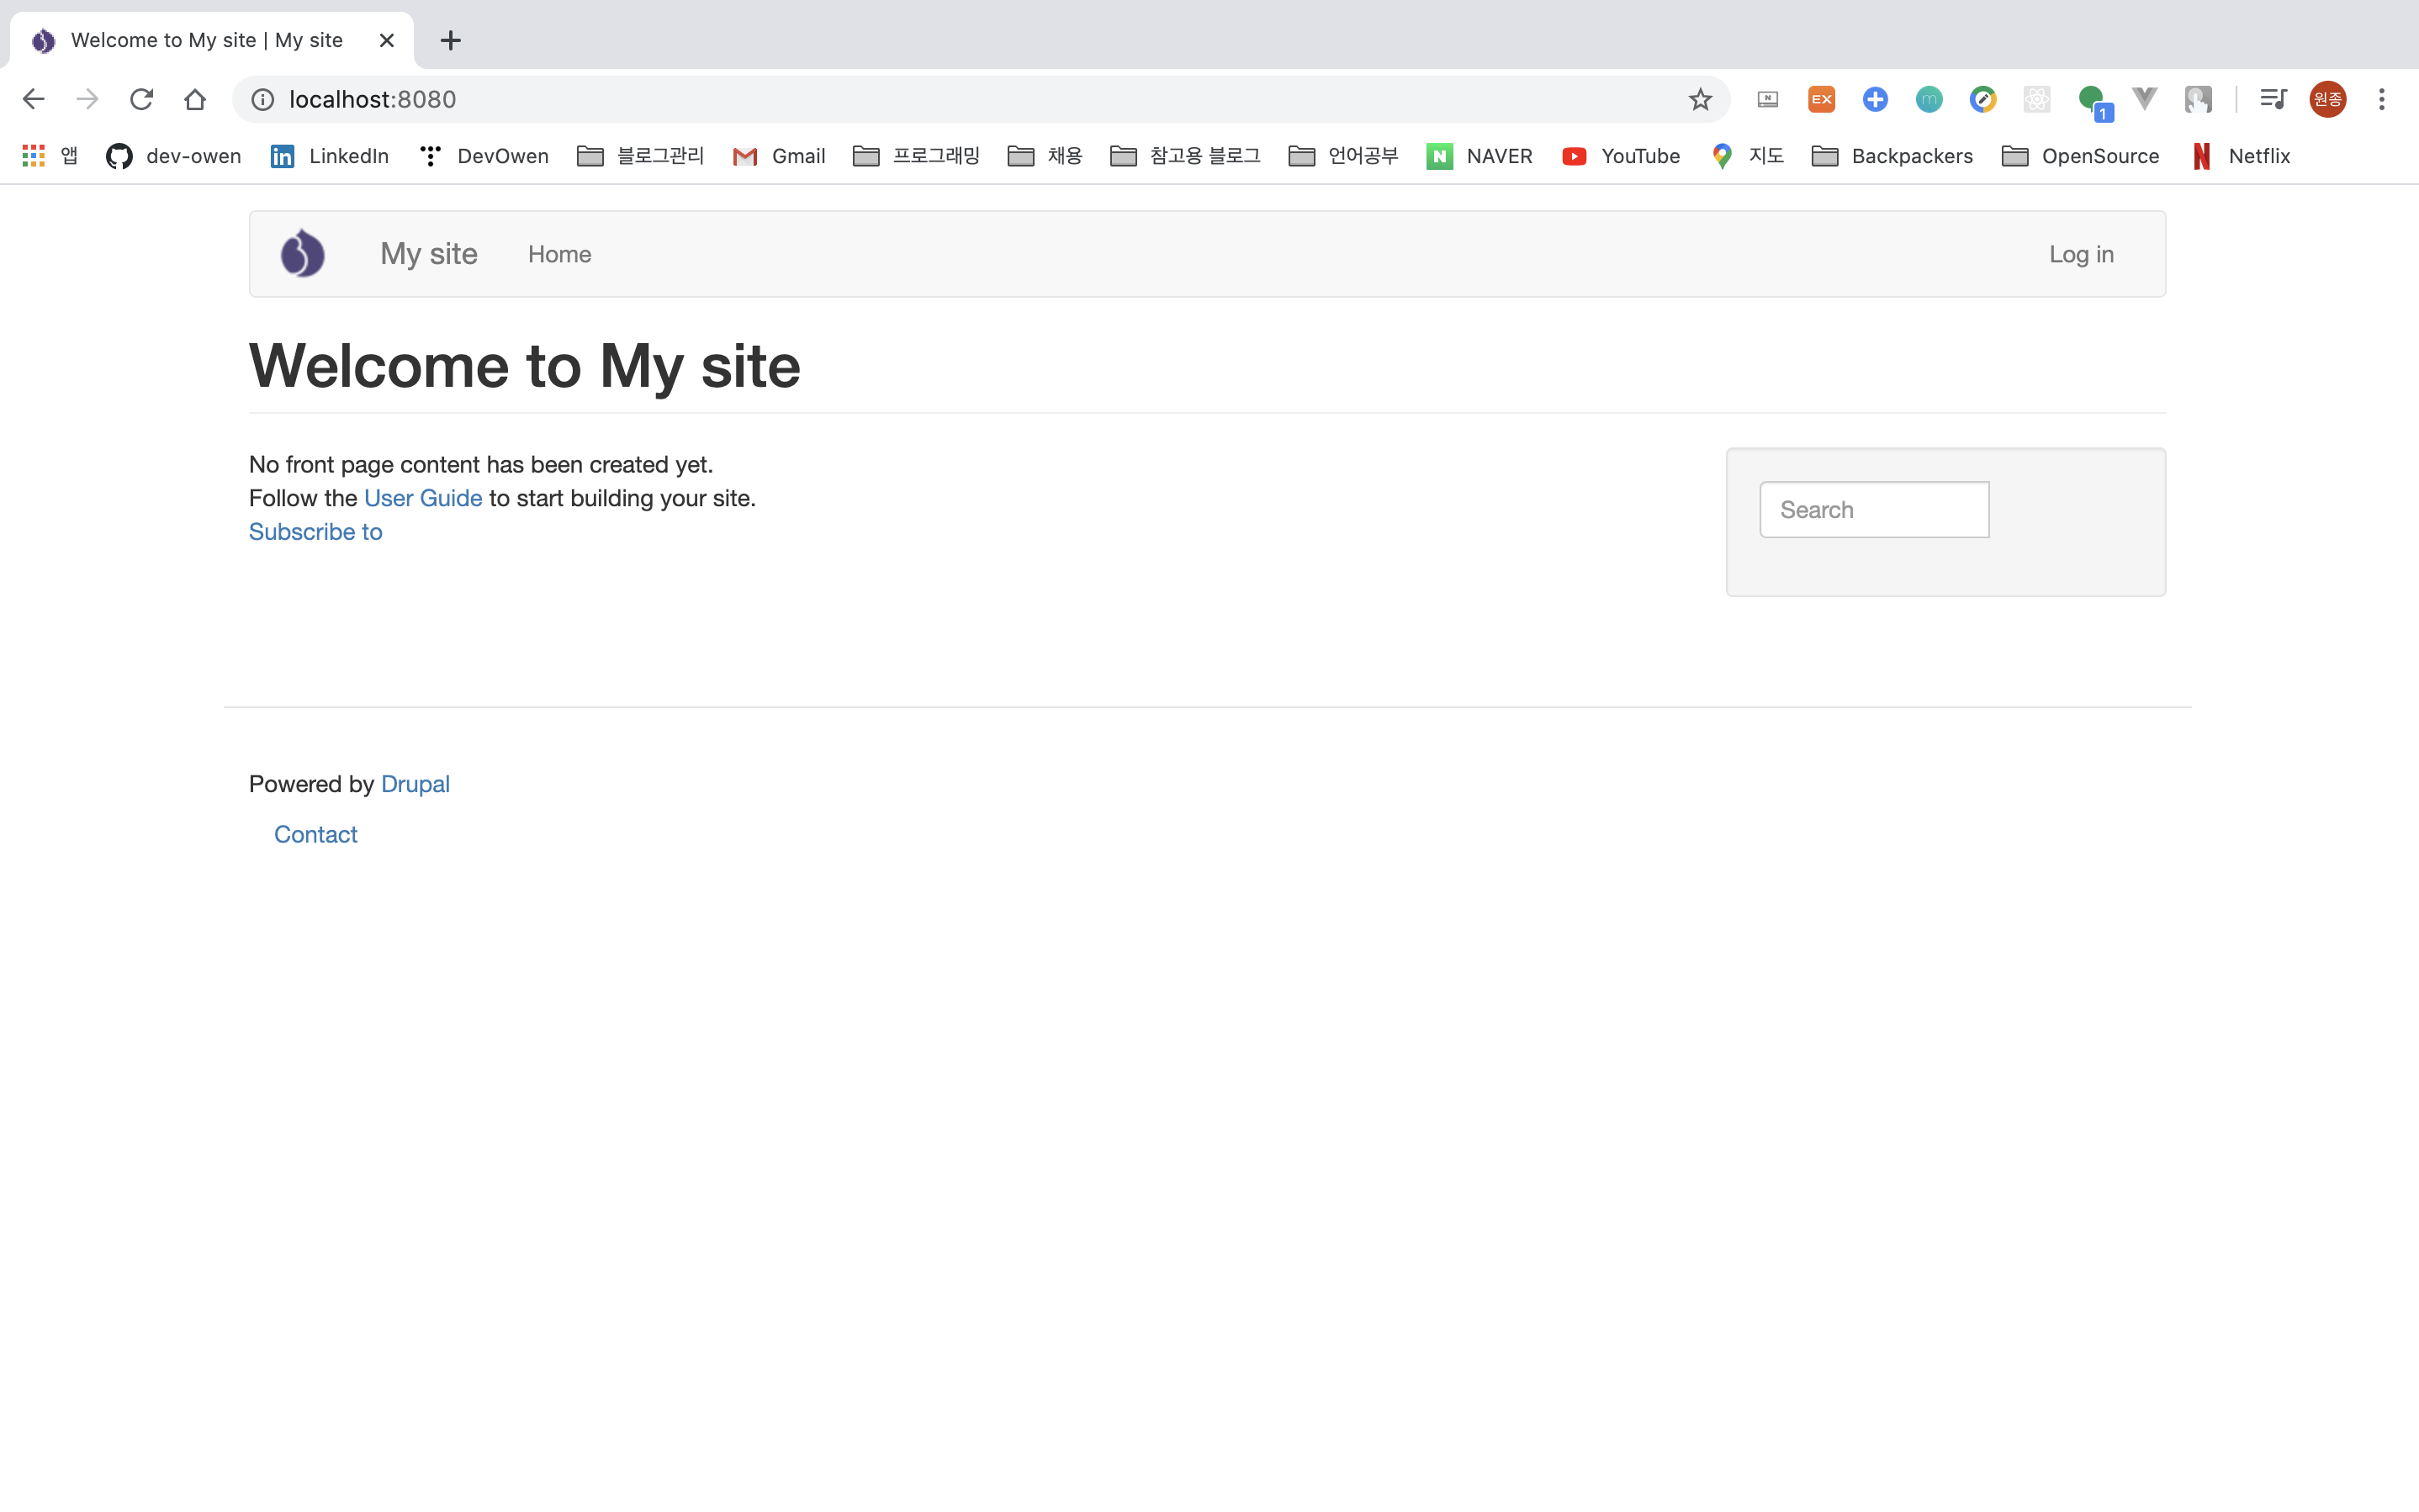Click the Log in link
Image resolution: width=2419 pixels, height=1512 pixels.
click(x=2081, y=254)
